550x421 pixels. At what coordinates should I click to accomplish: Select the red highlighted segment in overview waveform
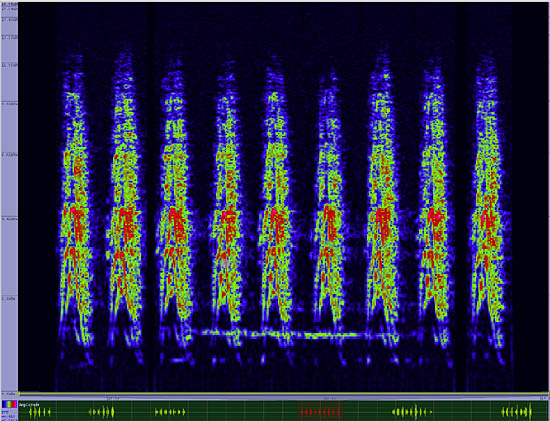click(x=320, y=412)
